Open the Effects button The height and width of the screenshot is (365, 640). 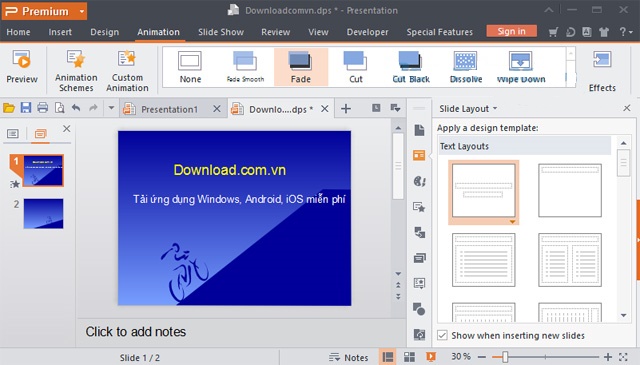602,71
